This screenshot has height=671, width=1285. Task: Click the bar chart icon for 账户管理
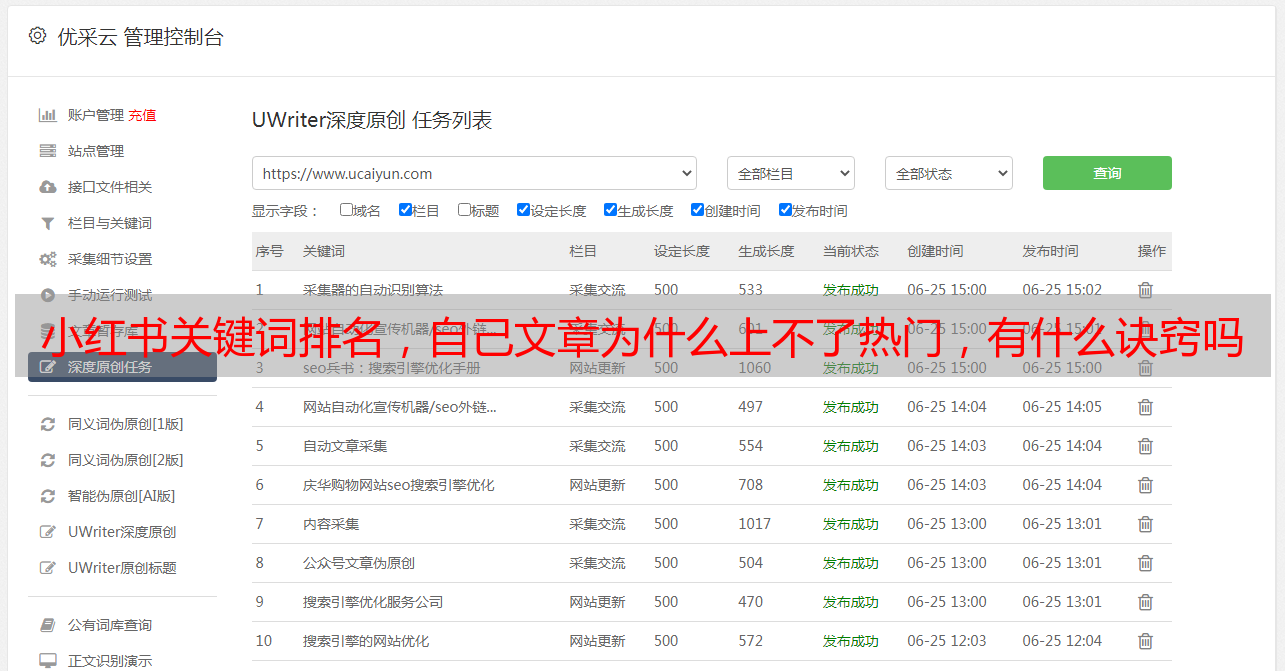(x=47, y=115)
